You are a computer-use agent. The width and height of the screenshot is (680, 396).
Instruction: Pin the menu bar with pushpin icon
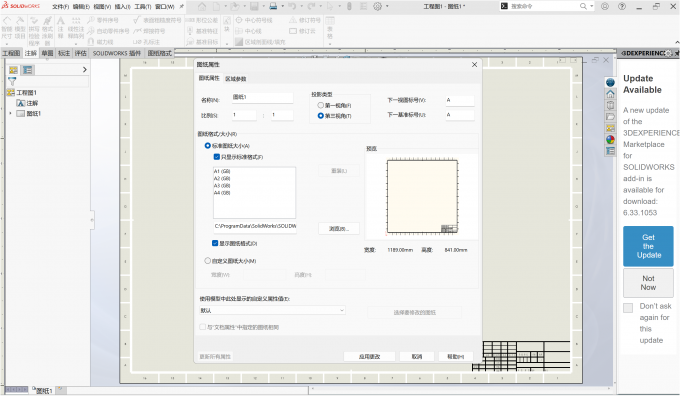pyautogui.click(x=182, y=6)
